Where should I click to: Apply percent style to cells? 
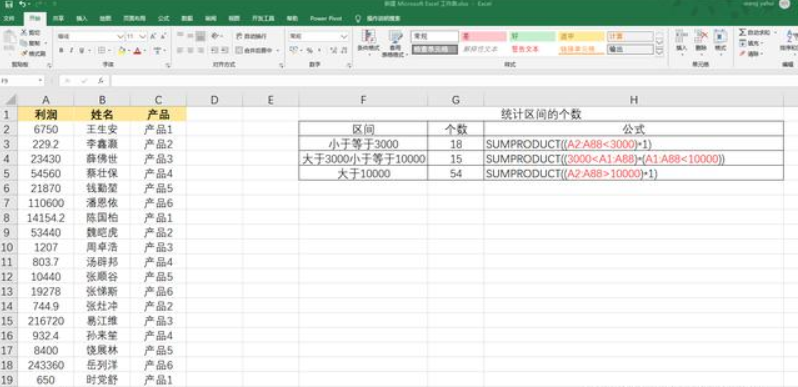click(x=309, y=50)
